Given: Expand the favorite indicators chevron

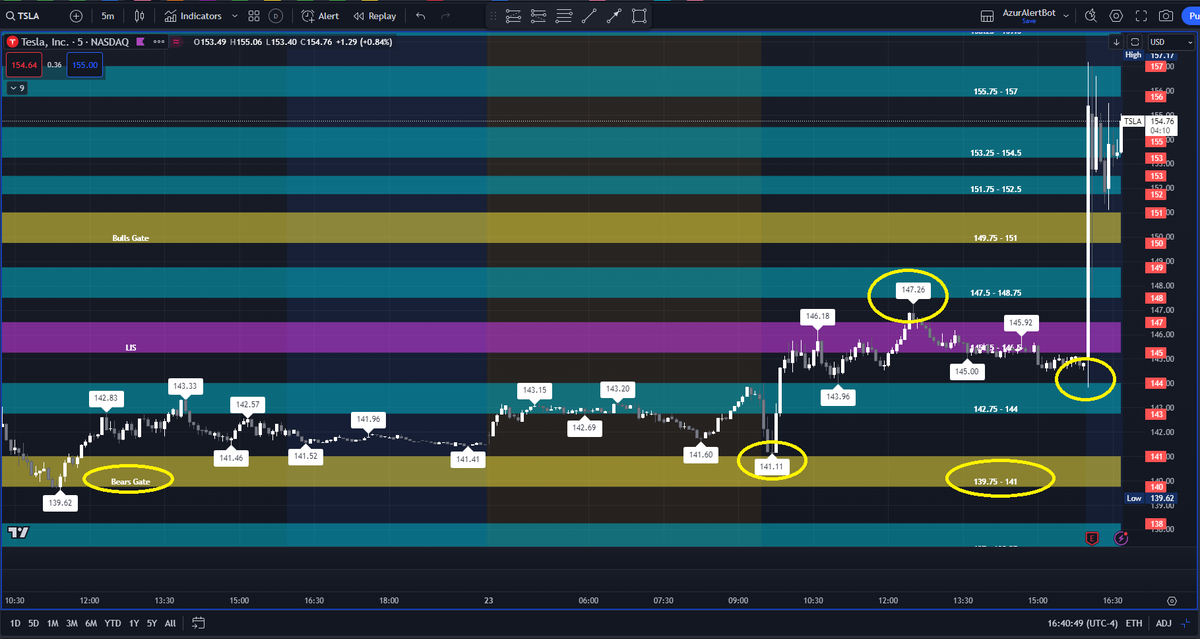Looking at the screenshot, I should coord(235,16).
